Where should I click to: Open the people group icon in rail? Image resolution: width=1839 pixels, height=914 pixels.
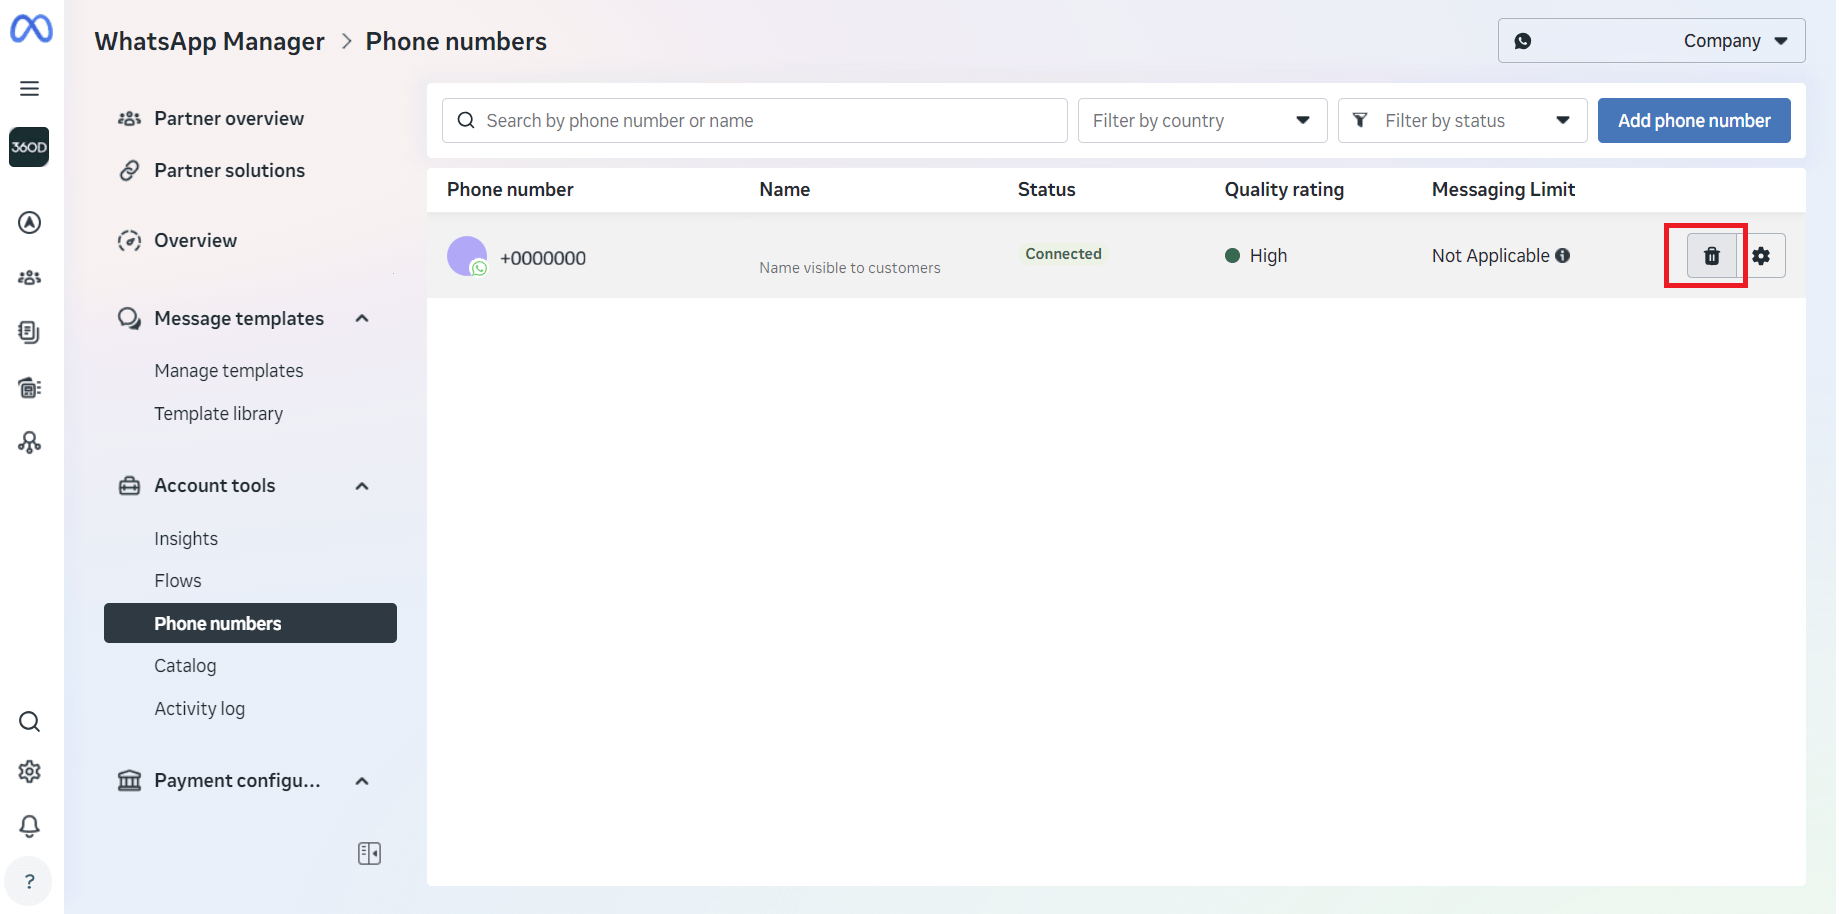click(30, 277)
